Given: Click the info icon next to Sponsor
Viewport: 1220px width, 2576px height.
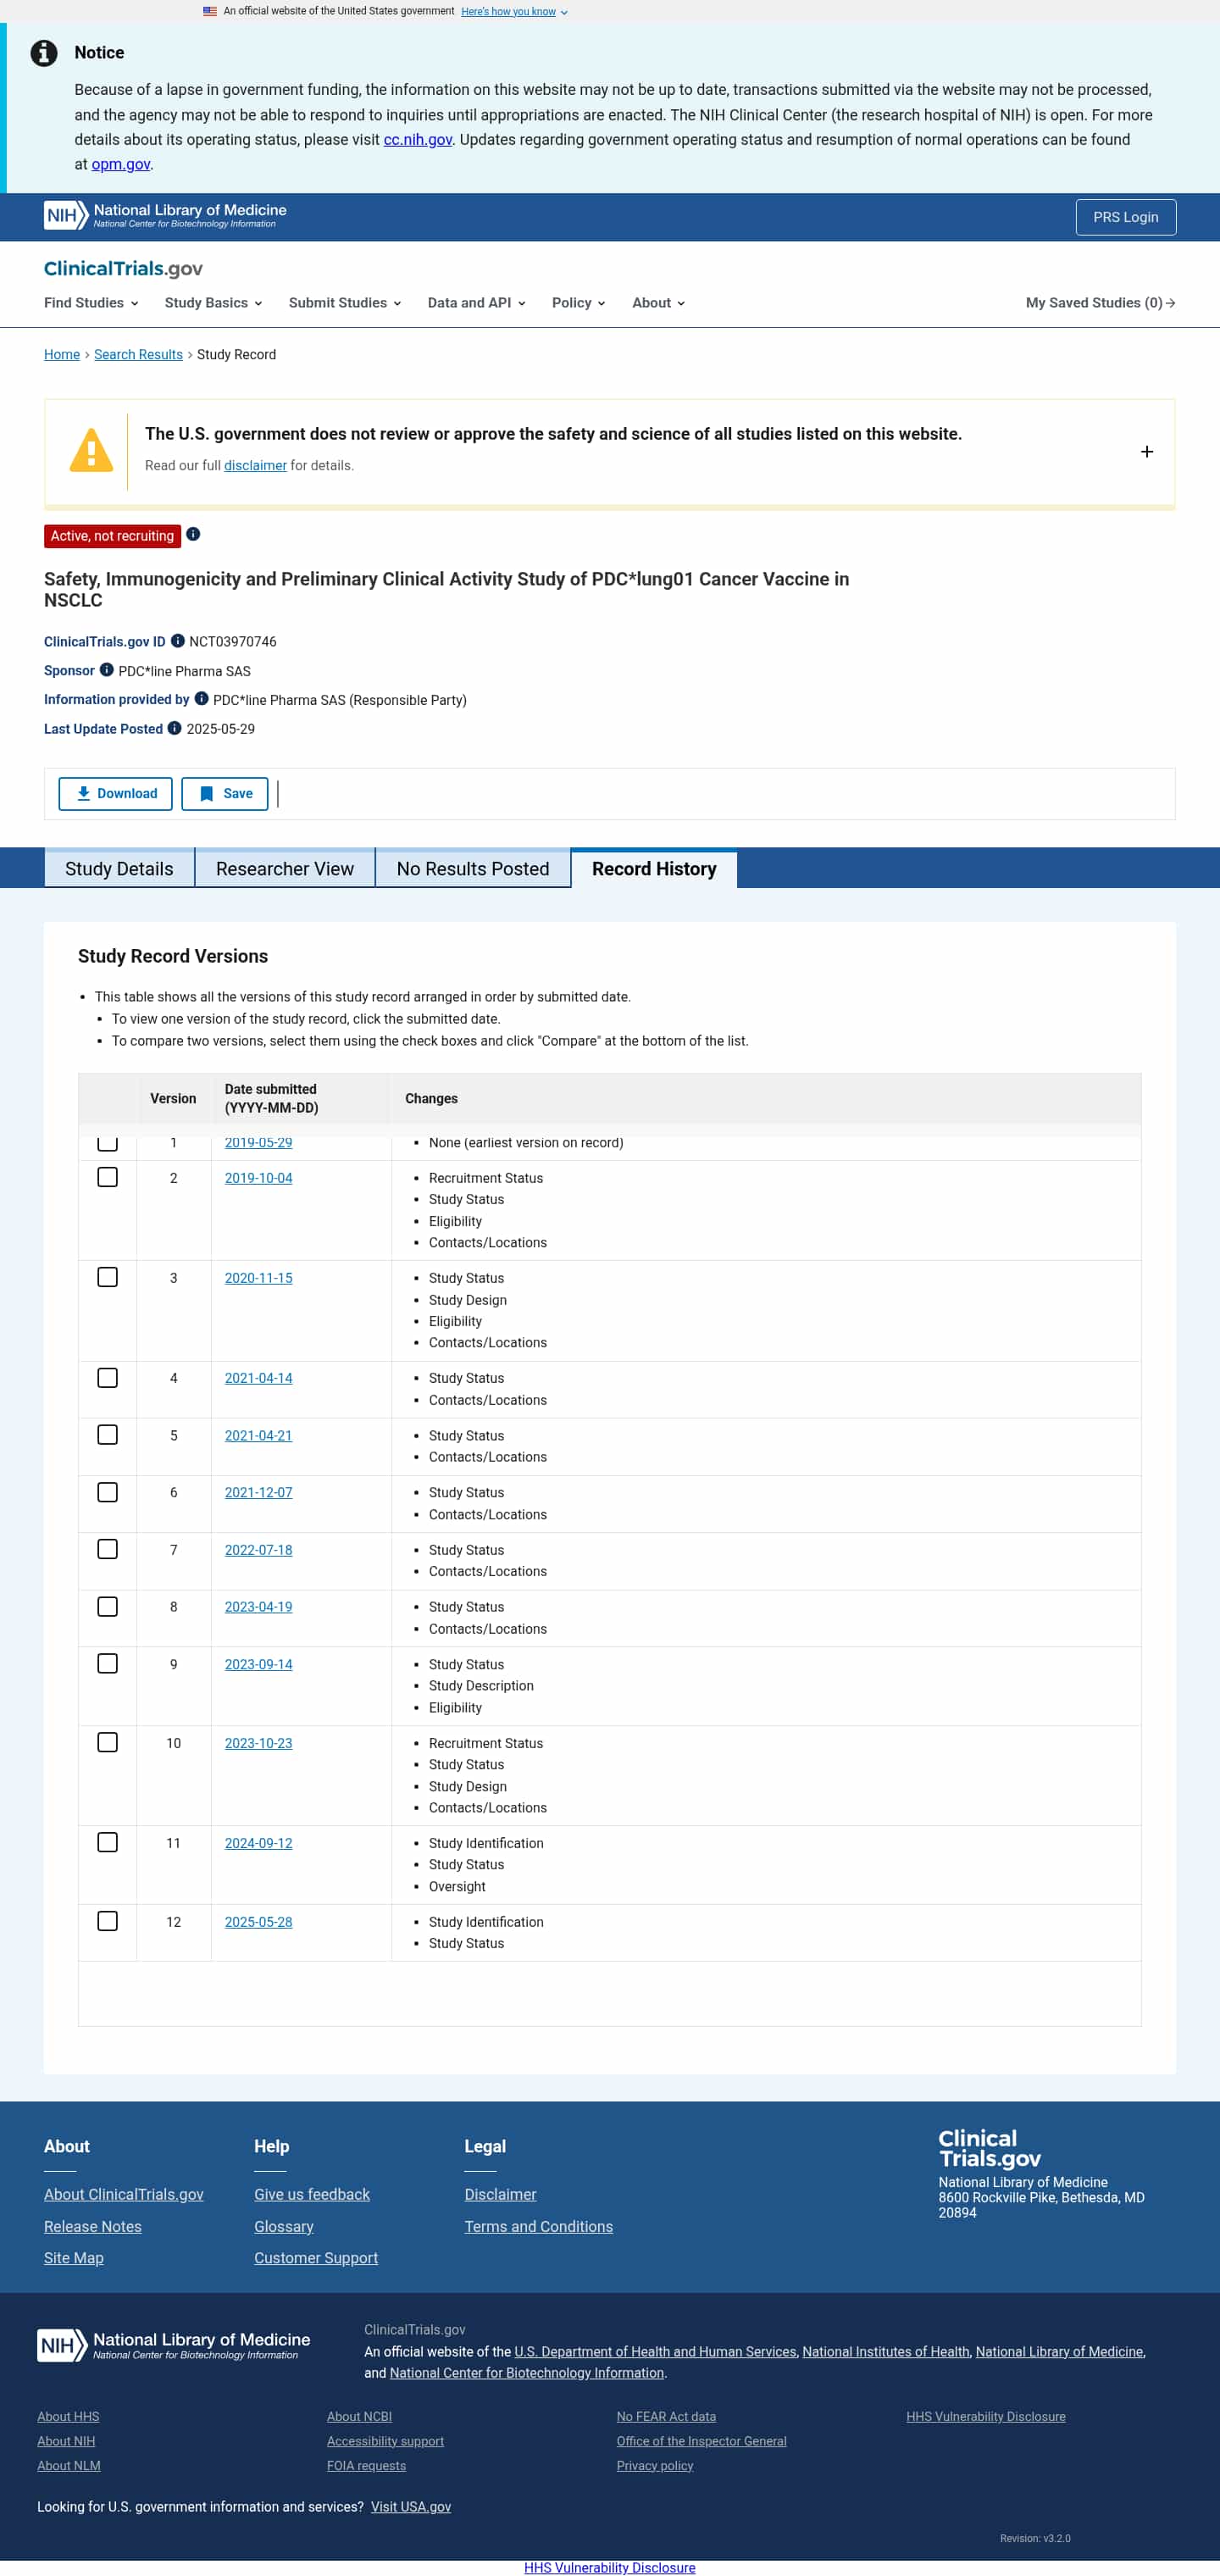Looking at the screenshot, I should pos(106,670).
